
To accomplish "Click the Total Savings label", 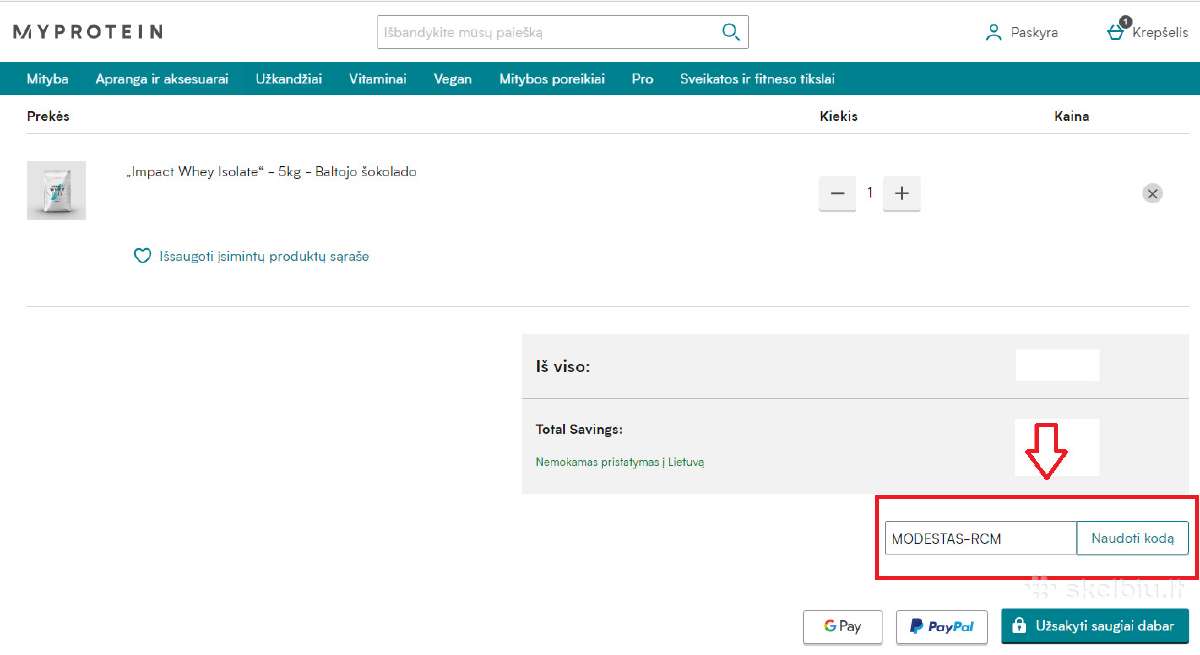I will pyautogui.click(x=579, y=429).
